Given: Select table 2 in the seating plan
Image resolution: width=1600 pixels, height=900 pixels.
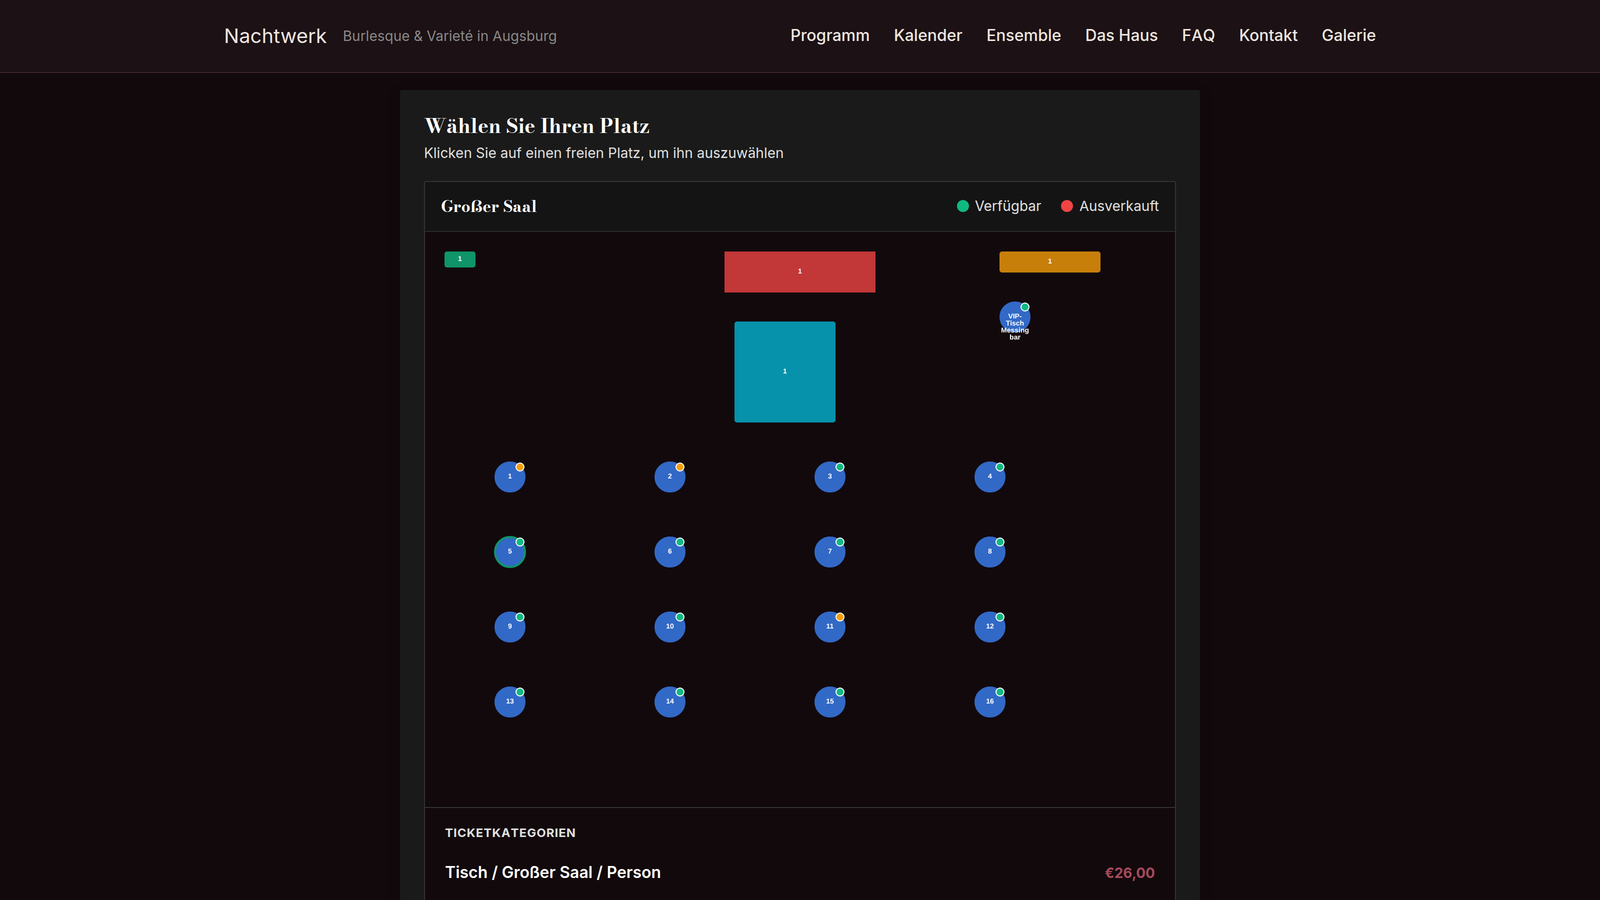Looking at the screenshot, I should 670,477.
